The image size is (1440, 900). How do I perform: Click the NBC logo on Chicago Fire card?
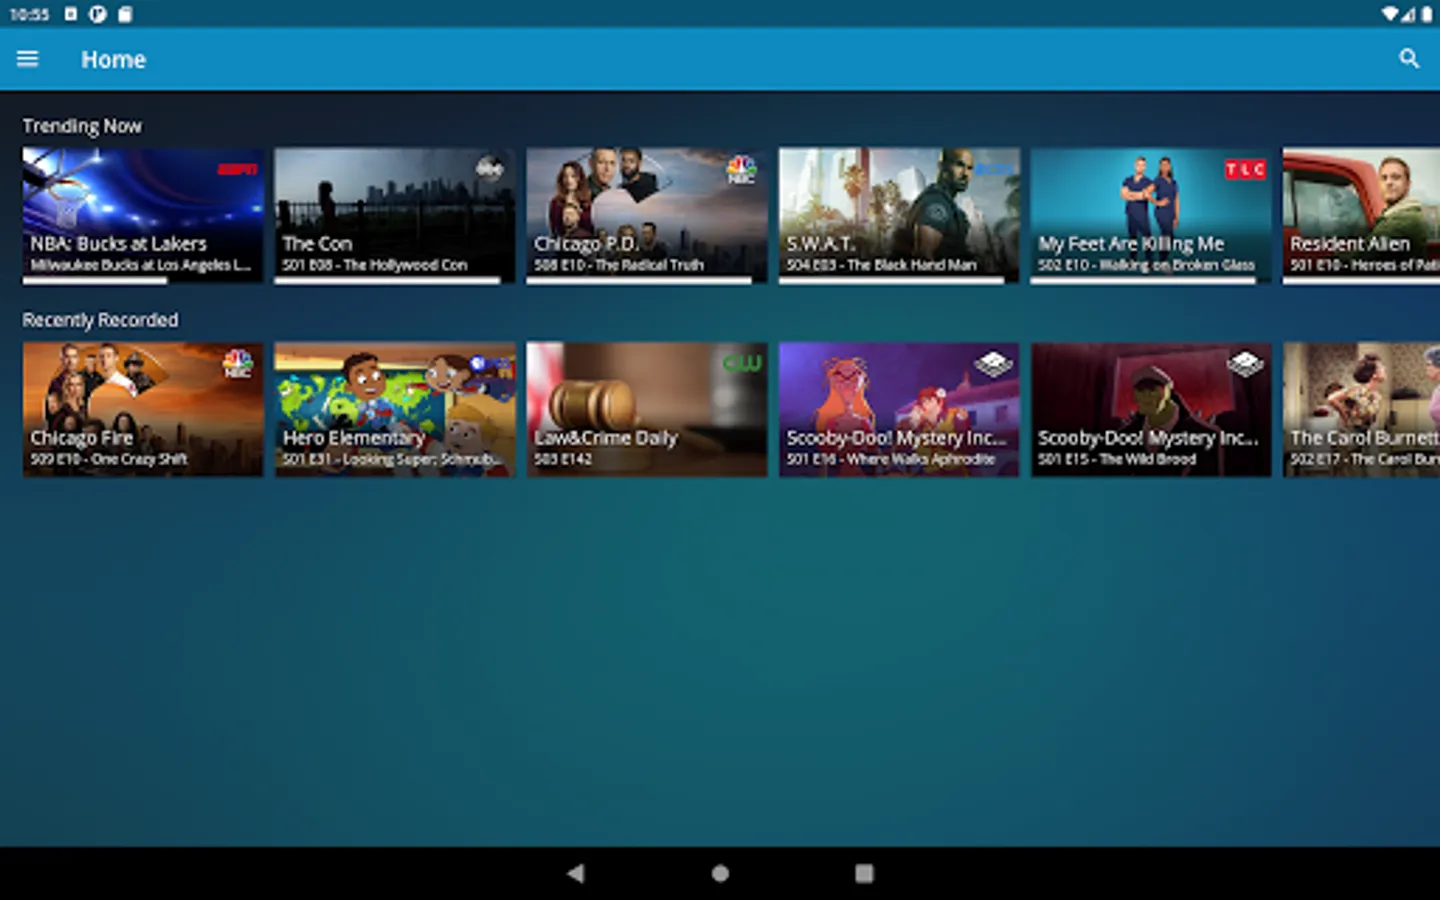(237, 363)
